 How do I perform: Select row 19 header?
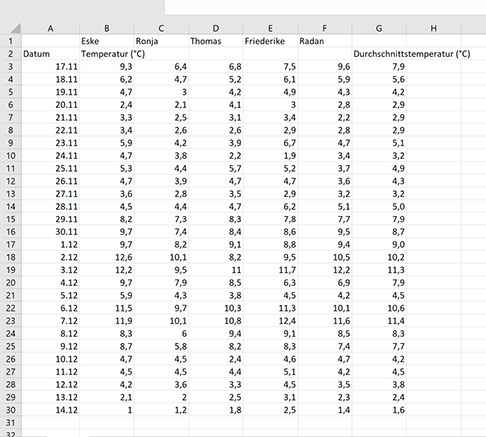pyautogui.click(x=11, y=270)
